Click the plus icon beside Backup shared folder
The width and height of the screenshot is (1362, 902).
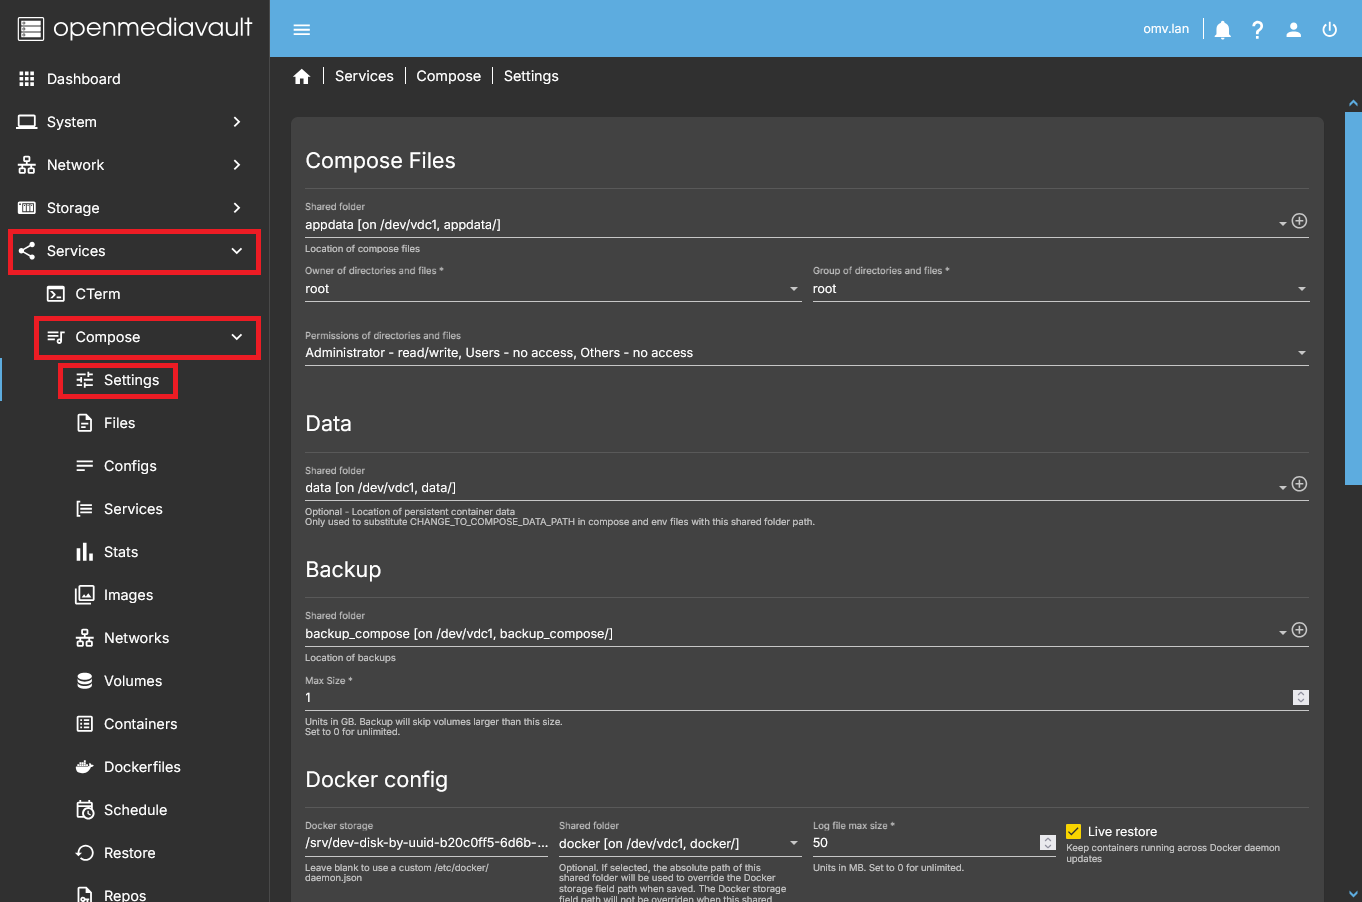(x=1299, y=630)
